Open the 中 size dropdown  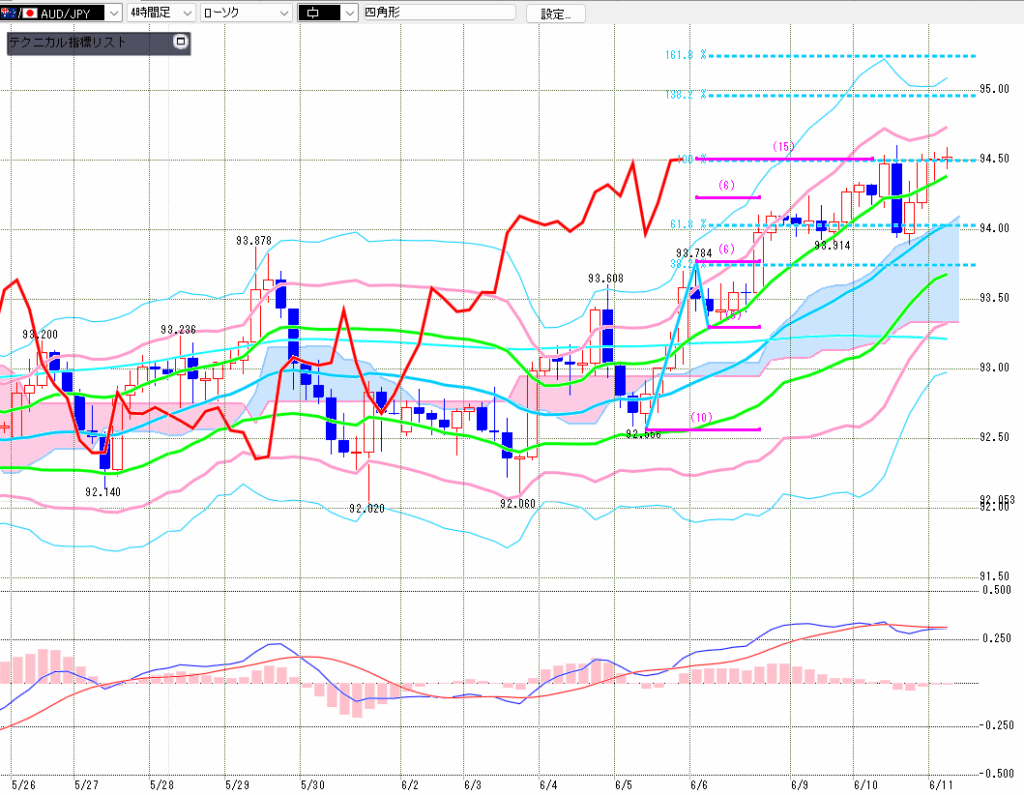click(x=327, y=12)
